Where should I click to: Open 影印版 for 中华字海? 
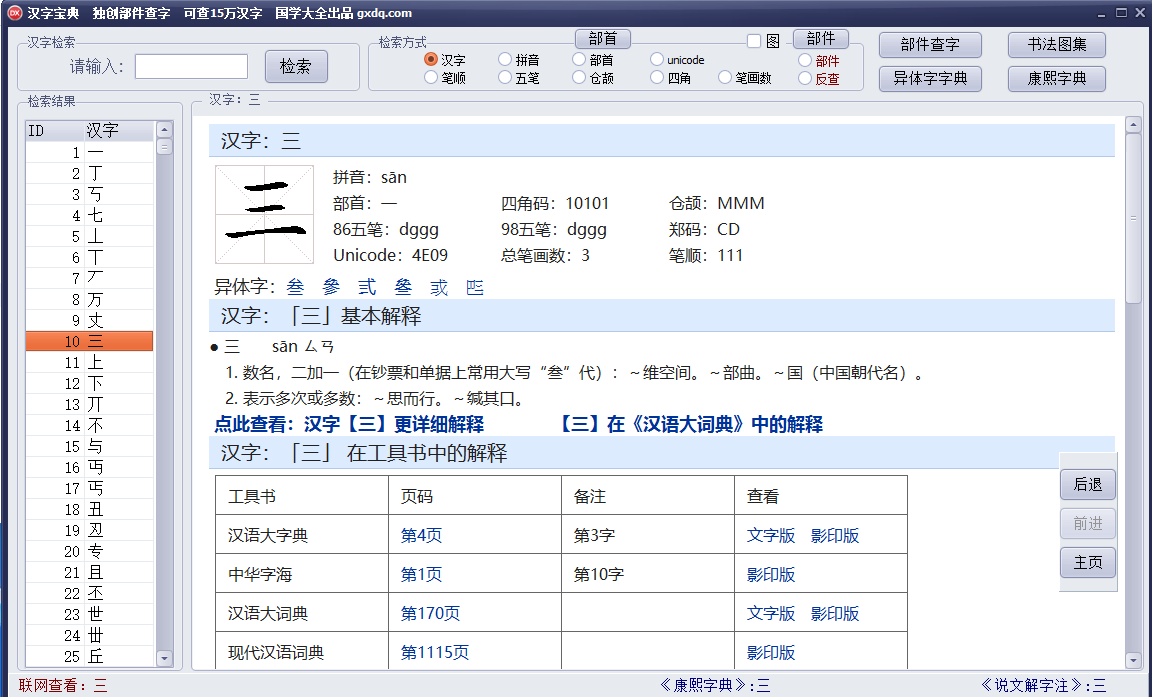pos(771,574)
